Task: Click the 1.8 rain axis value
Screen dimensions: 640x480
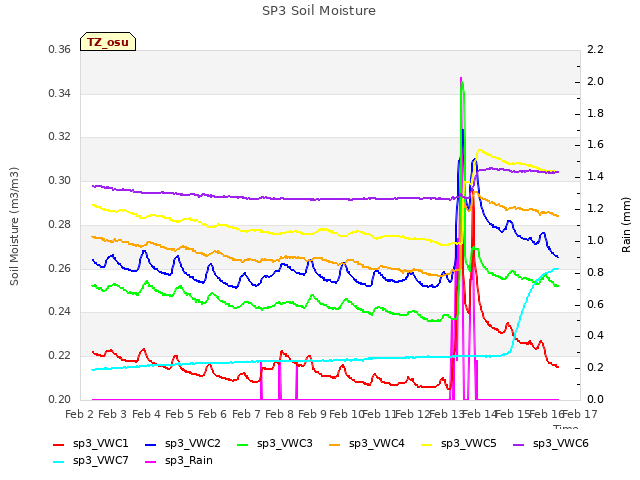Action: tap(595, 113)
